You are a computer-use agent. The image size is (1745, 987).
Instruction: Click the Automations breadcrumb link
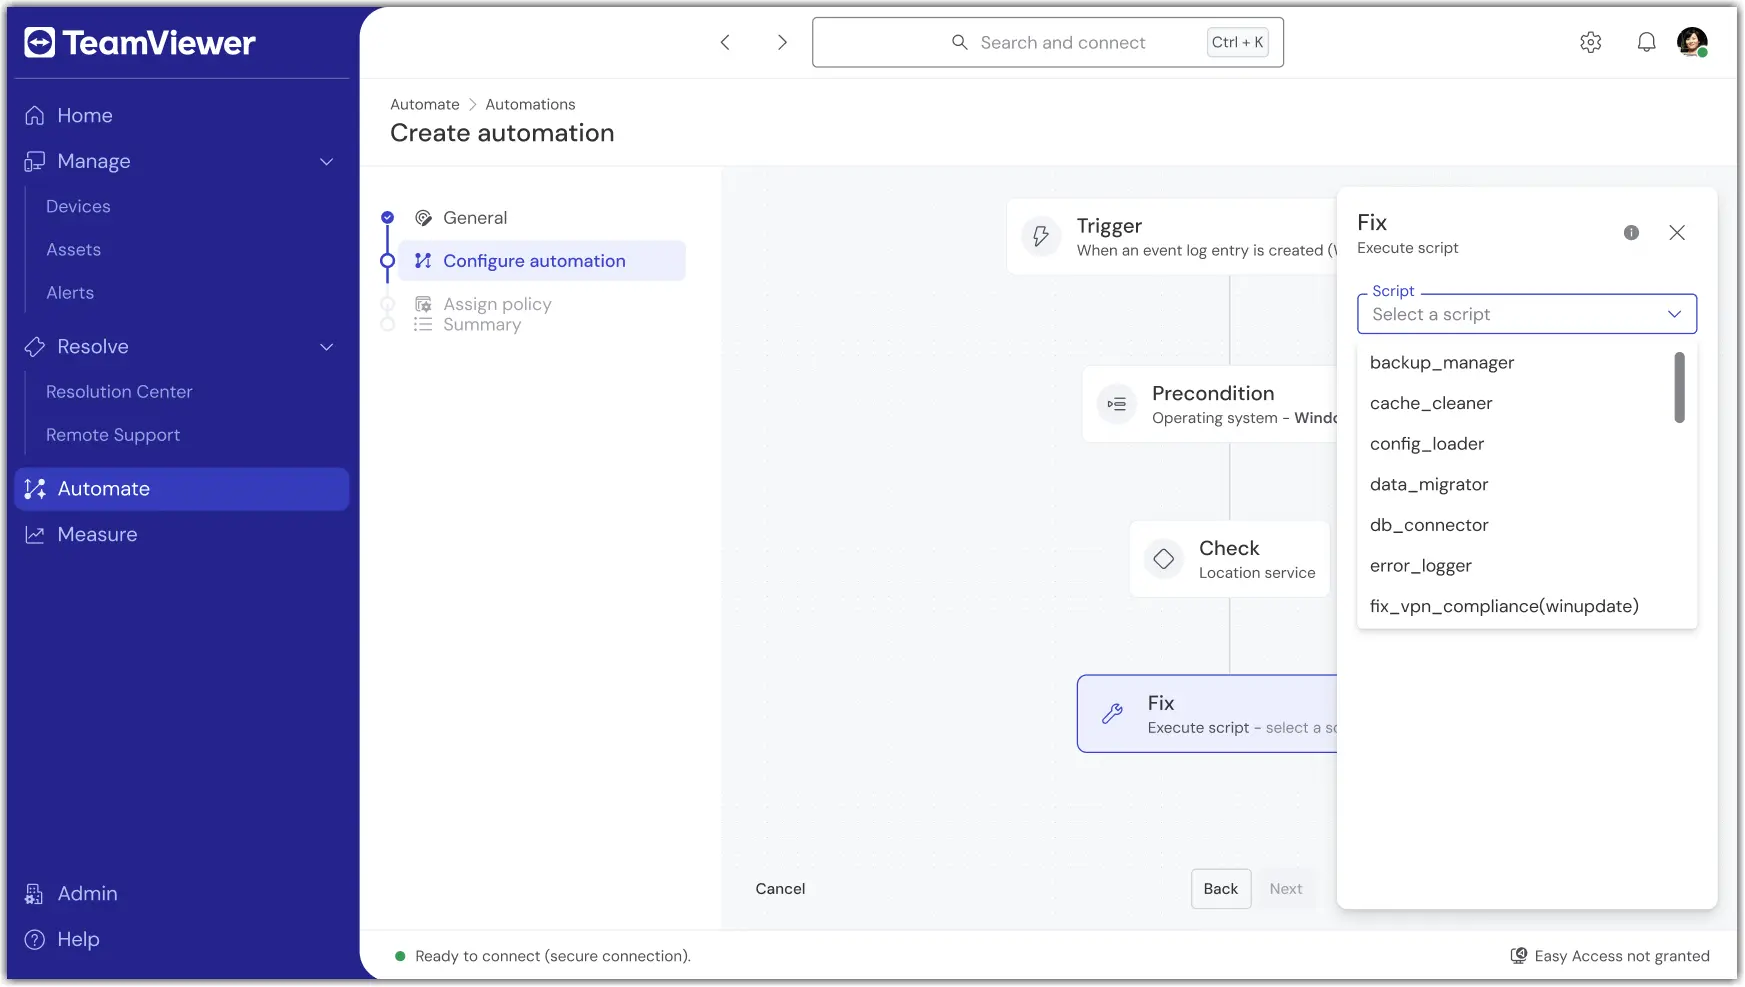pos(530,105)
